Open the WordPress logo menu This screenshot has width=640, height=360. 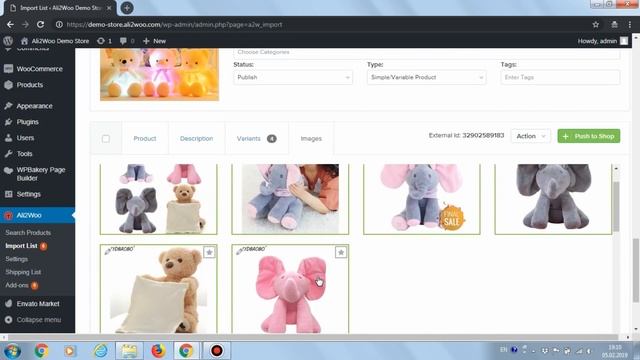coord(8,41)
